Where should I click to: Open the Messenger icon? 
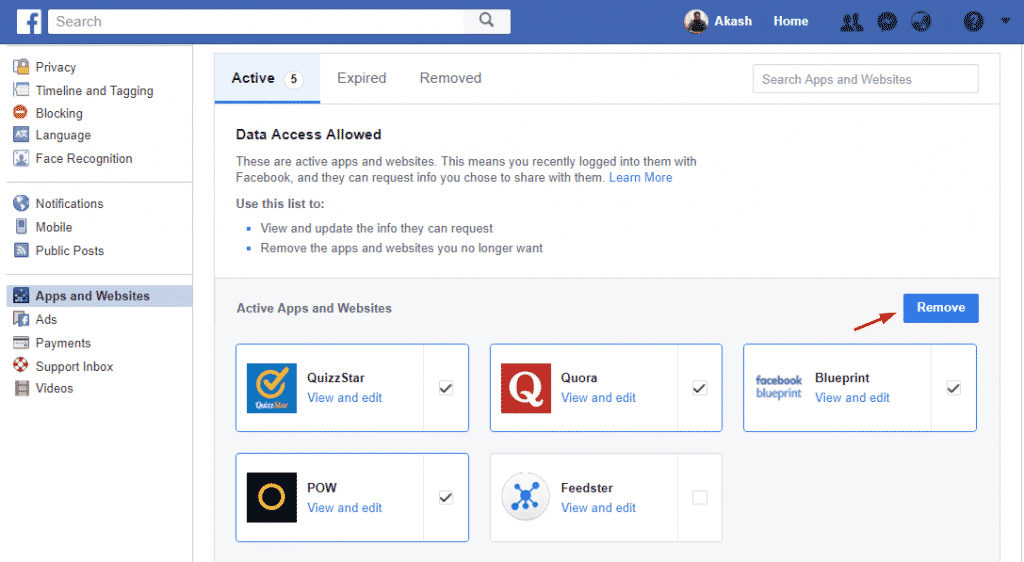click(886, 21)
